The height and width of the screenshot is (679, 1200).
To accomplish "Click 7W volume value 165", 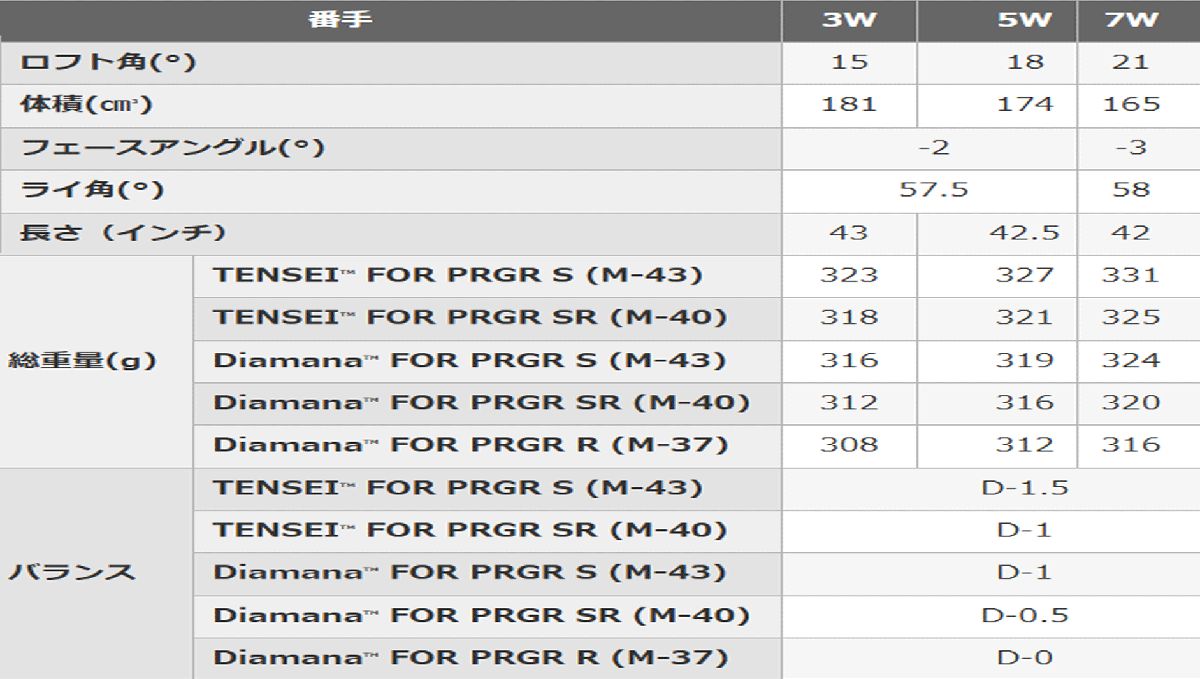I will click(x=1131, y=104).
